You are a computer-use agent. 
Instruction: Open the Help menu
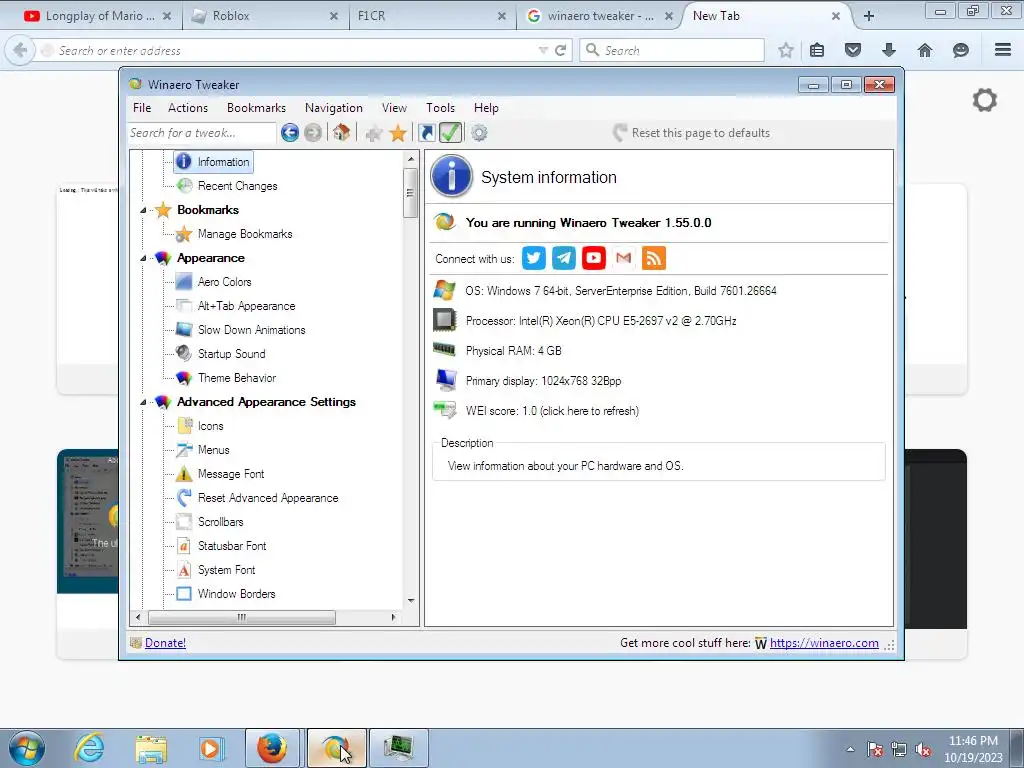coord(486,108)
